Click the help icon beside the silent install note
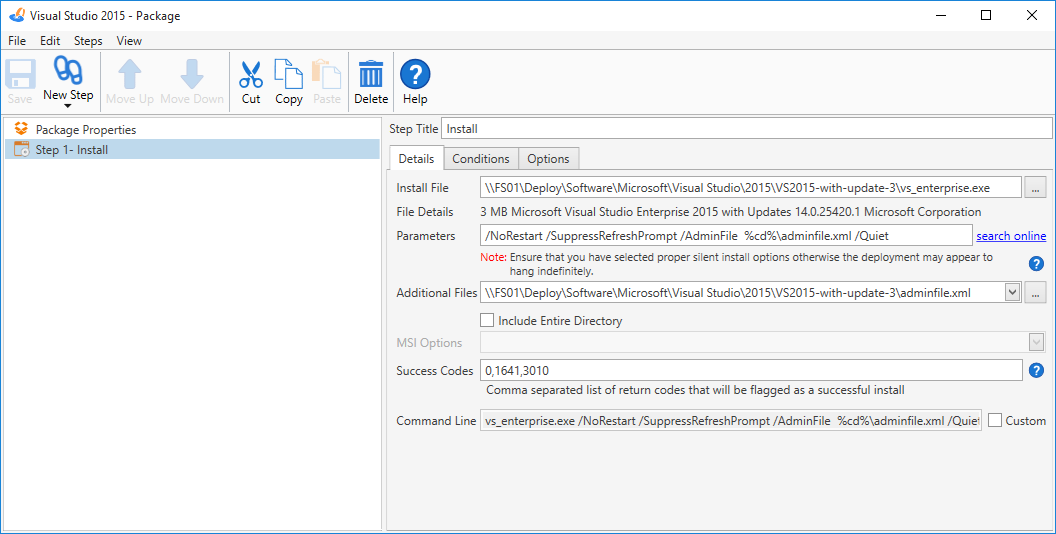The image size is (1056, 534). tap(1037, 264)
